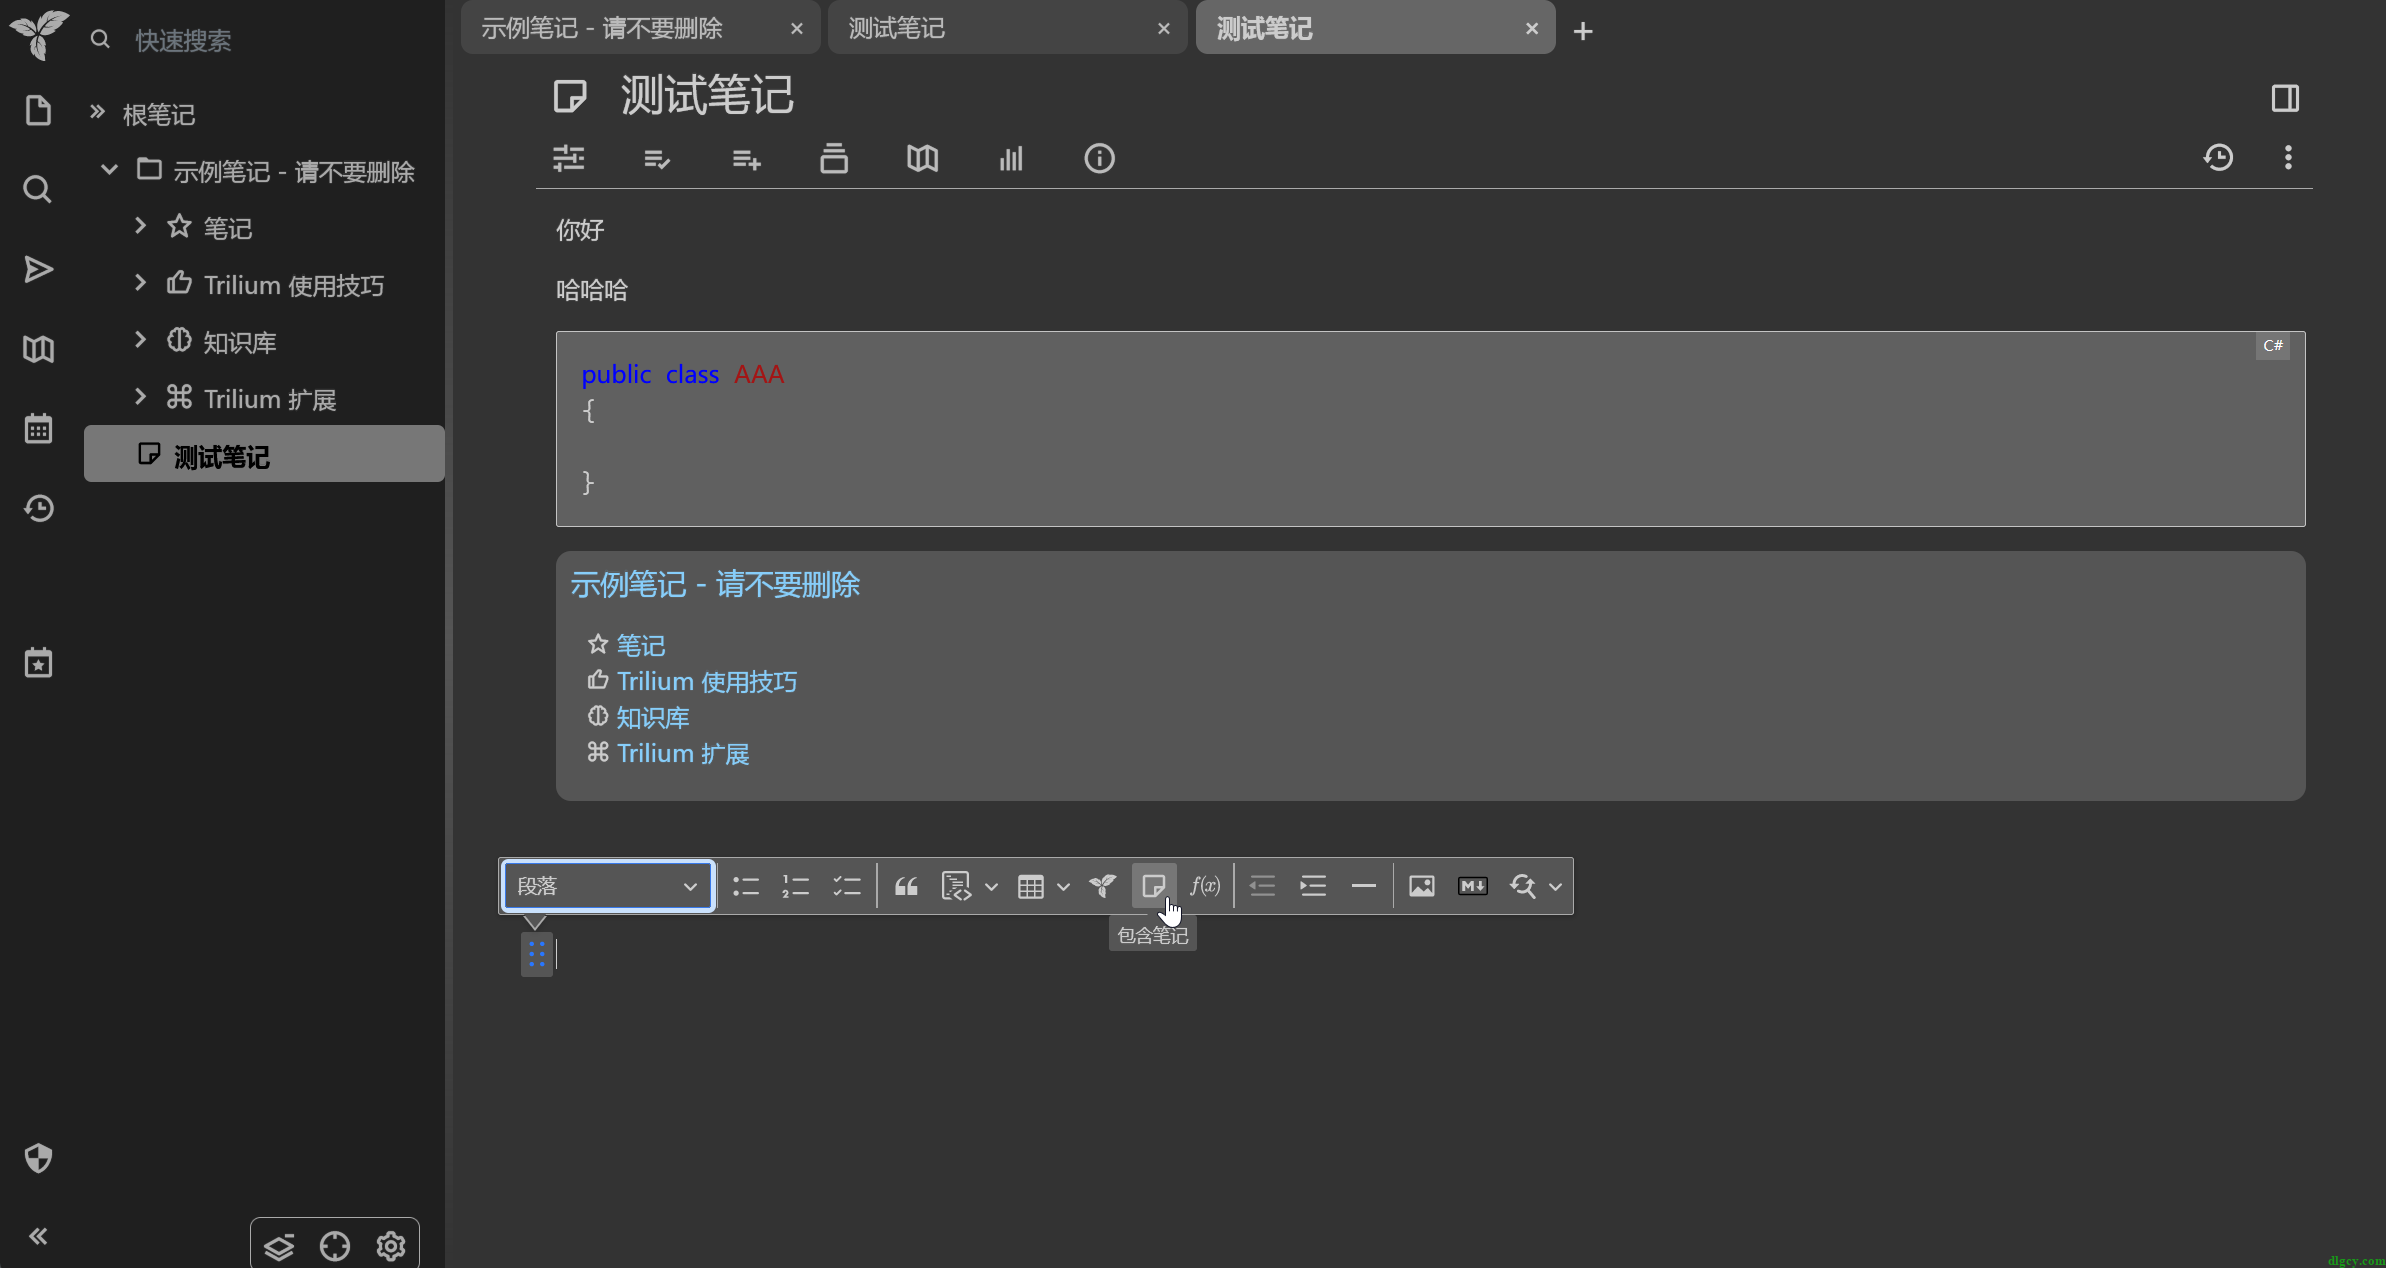Open the note map sidebar icon
Screen dimensions: 2386x1268
tap(38, 349)
